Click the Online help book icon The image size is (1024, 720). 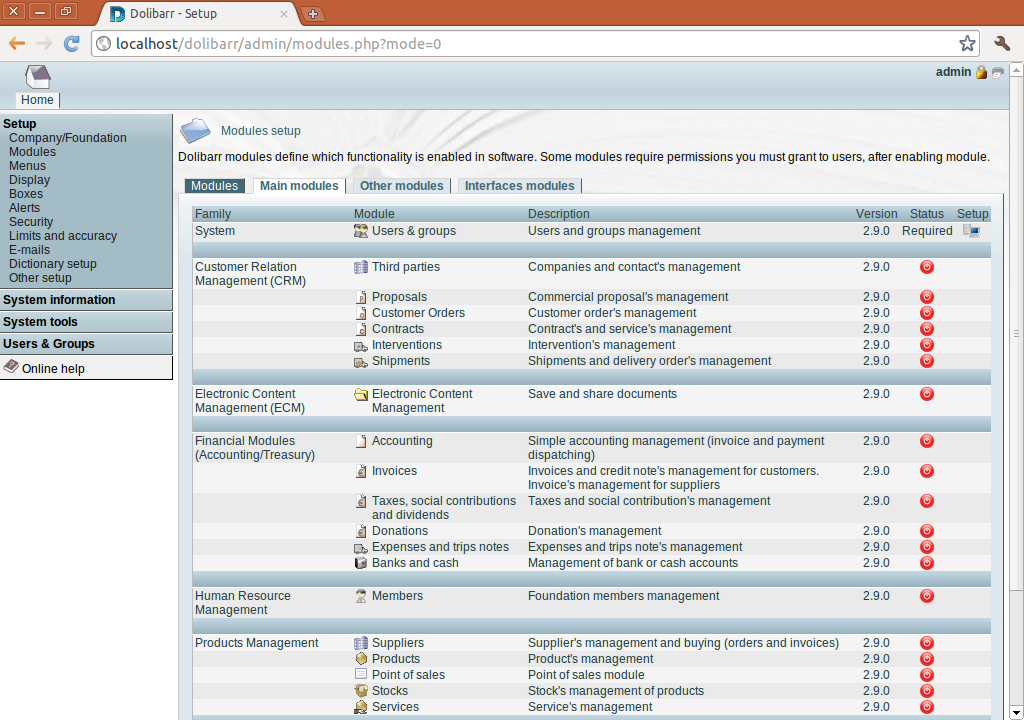coord(11,367)
